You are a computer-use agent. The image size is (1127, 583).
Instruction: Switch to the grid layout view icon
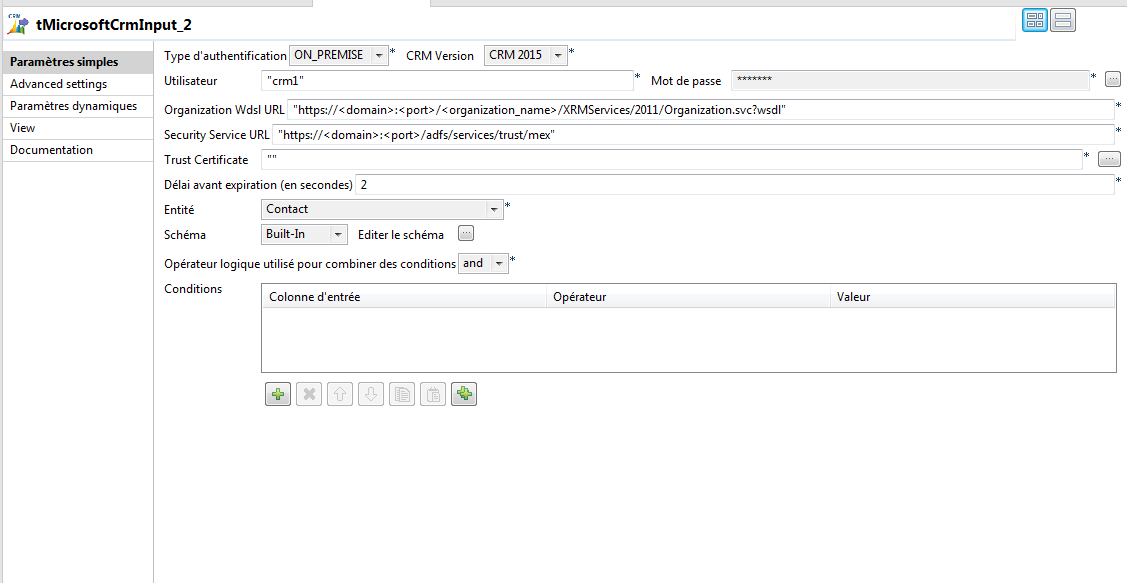click(x=1035, y=20)
